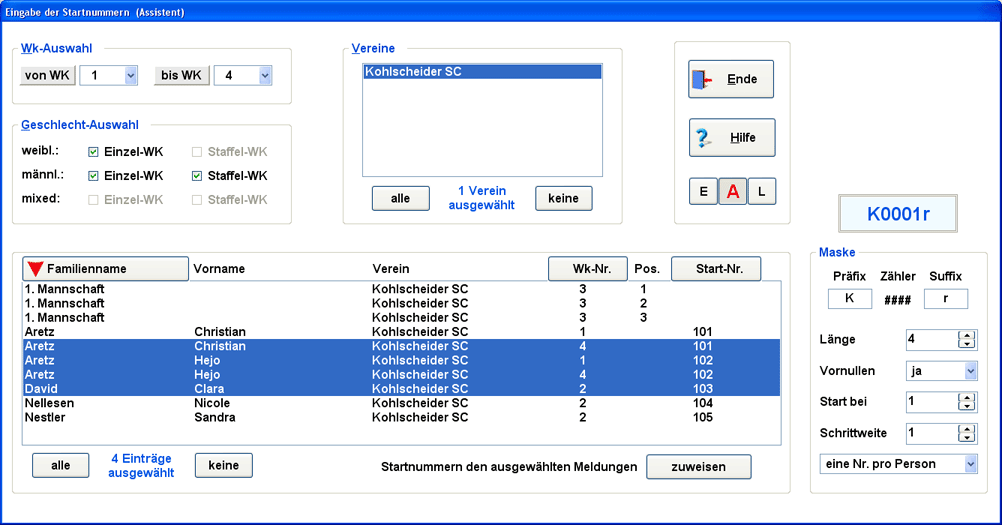The width and height of the screenshot is (1002, 525).
Task: Sort by Familienname column header
Action: tap(105, 269)
